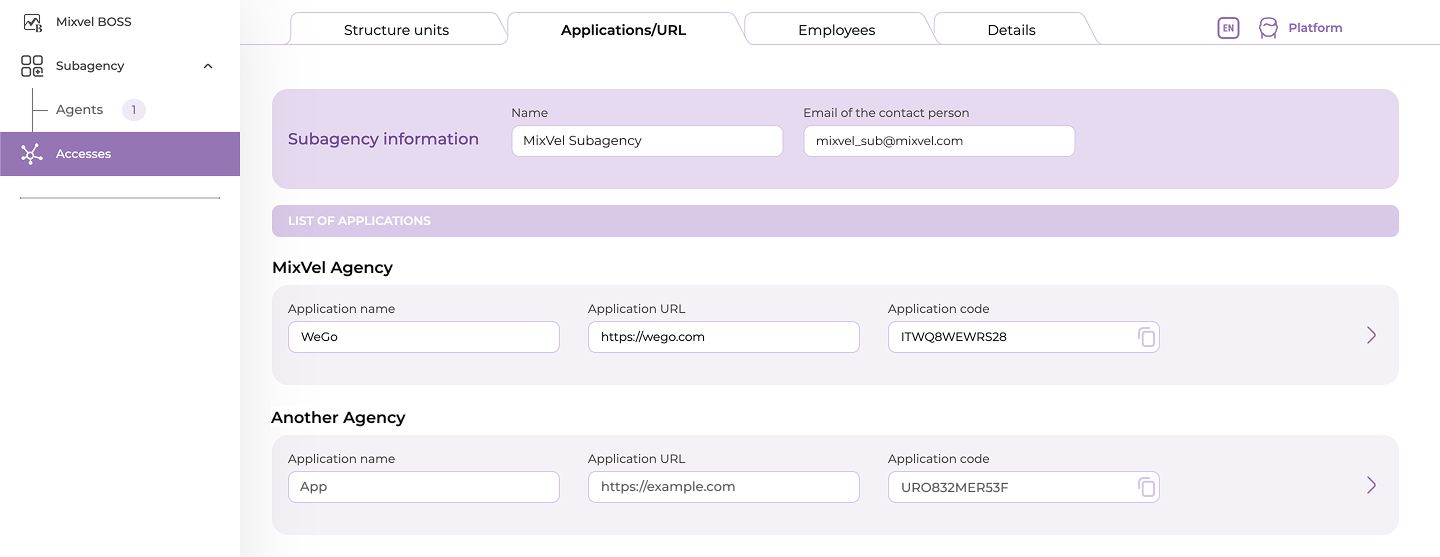1440x557 pixels.
Task: Go to the Details tab
Action: coord(1011,30)
